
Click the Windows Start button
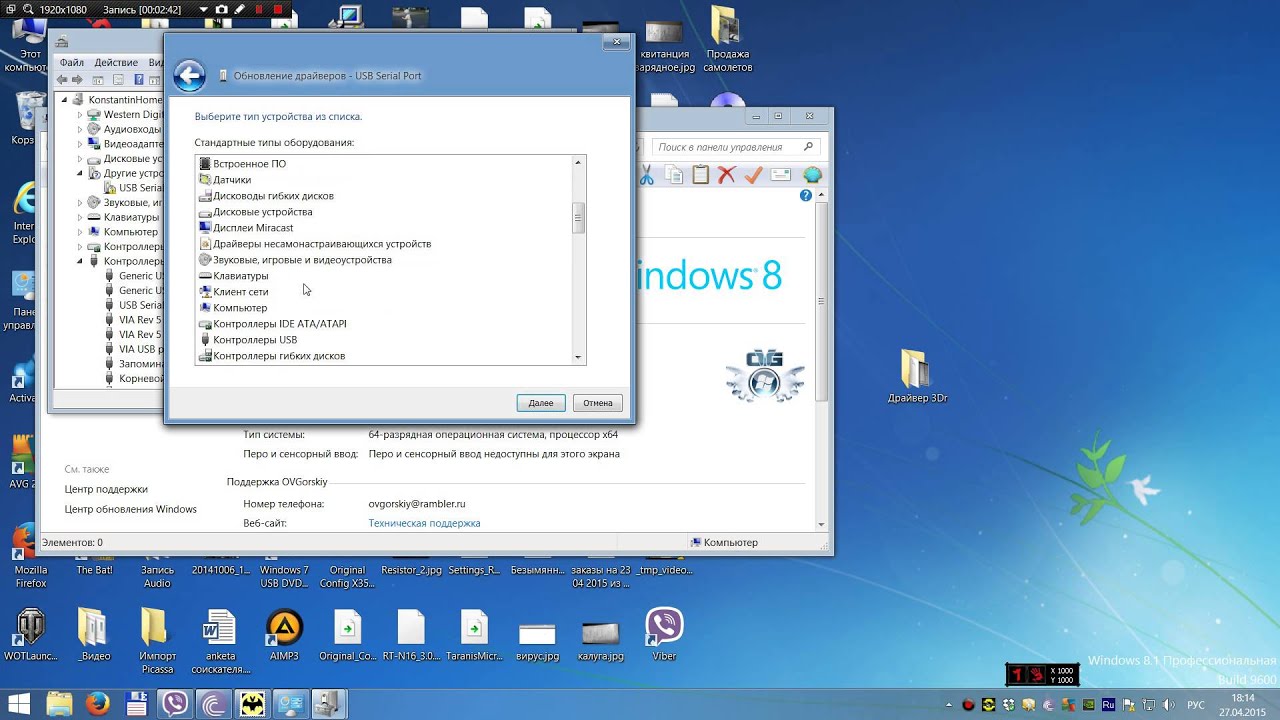(19, 704)
